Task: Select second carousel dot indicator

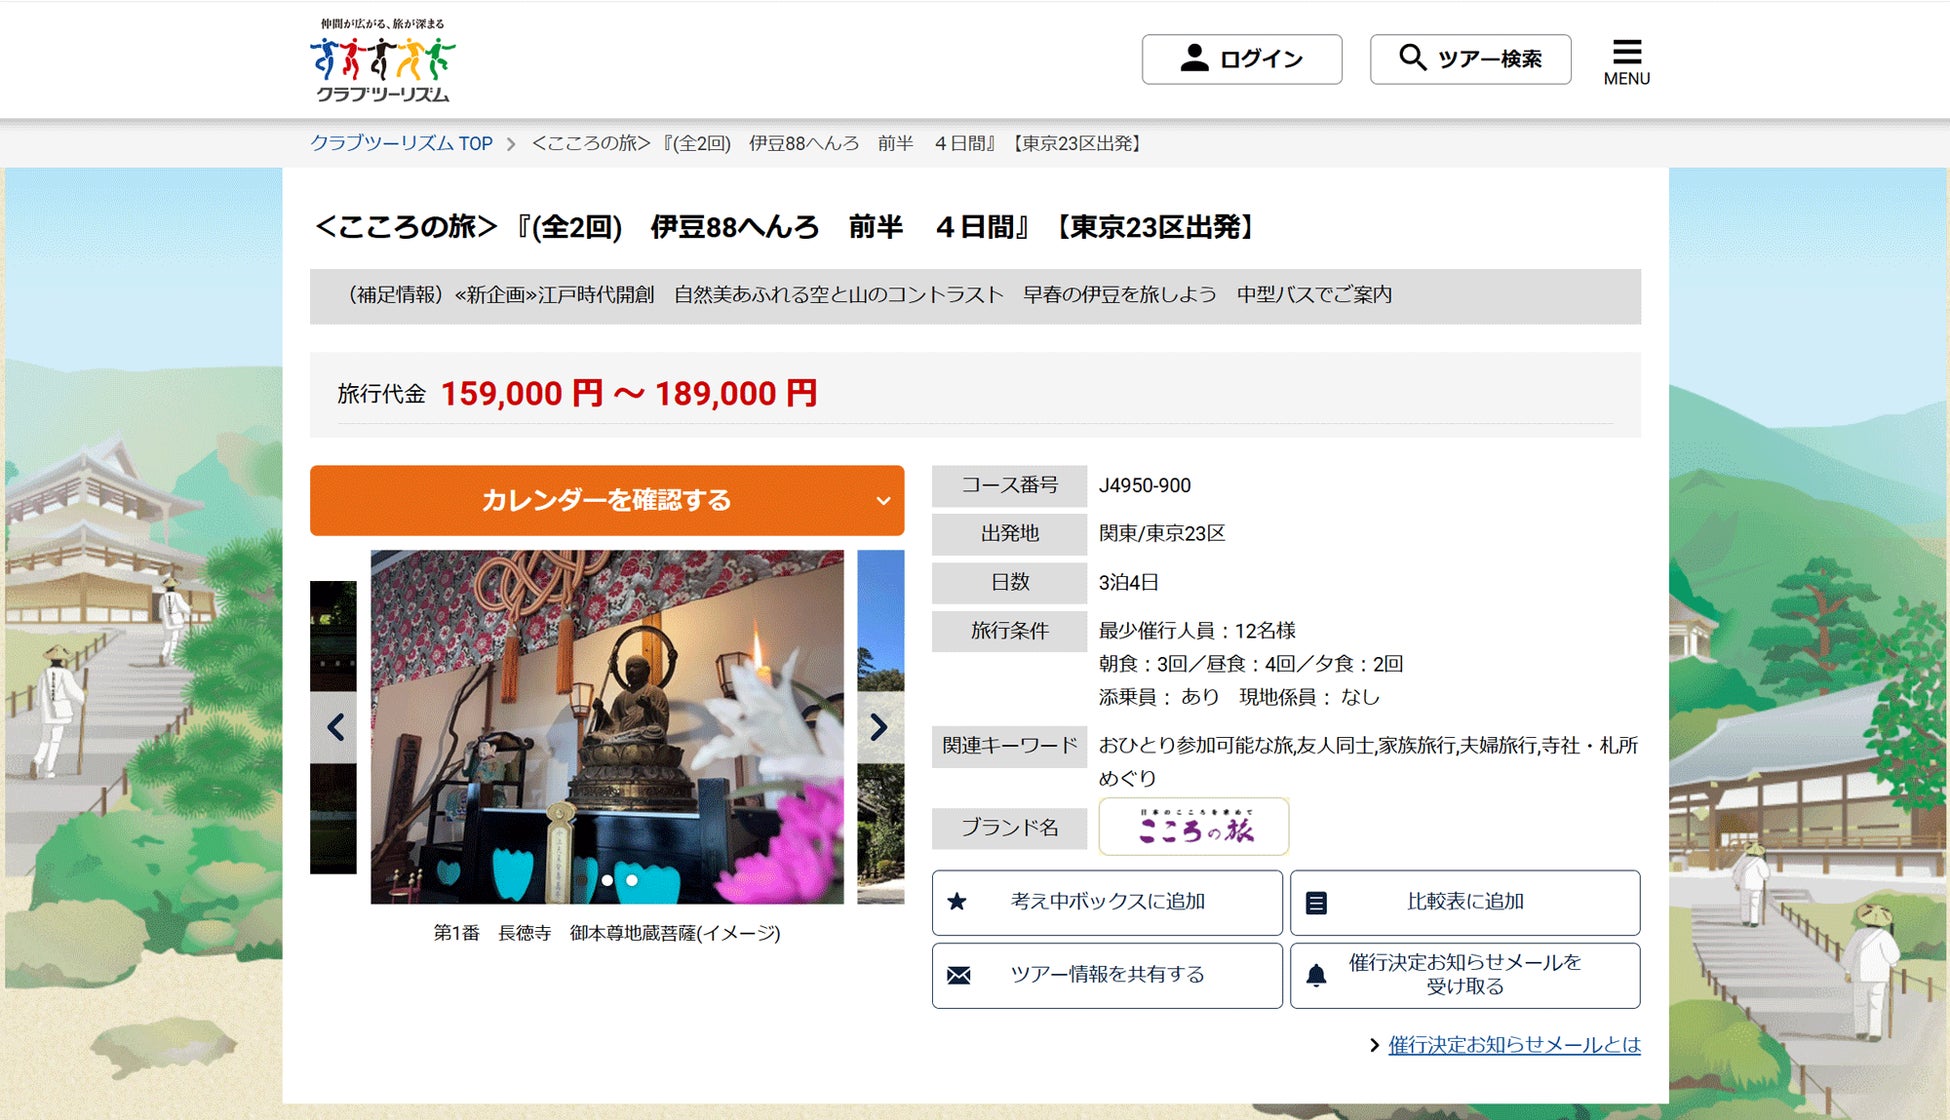Action: (632, 881)
